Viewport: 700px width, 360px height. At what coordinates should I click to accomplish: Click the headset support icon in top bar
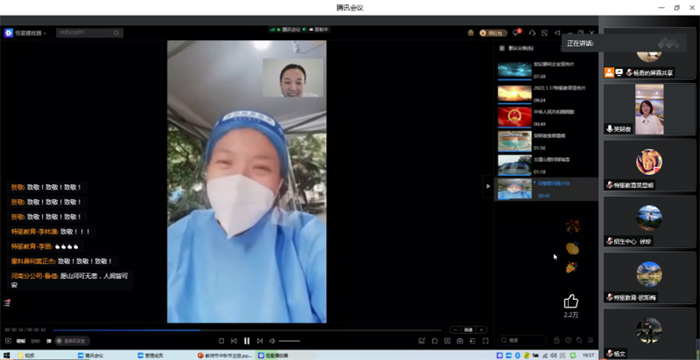[532, 33]
